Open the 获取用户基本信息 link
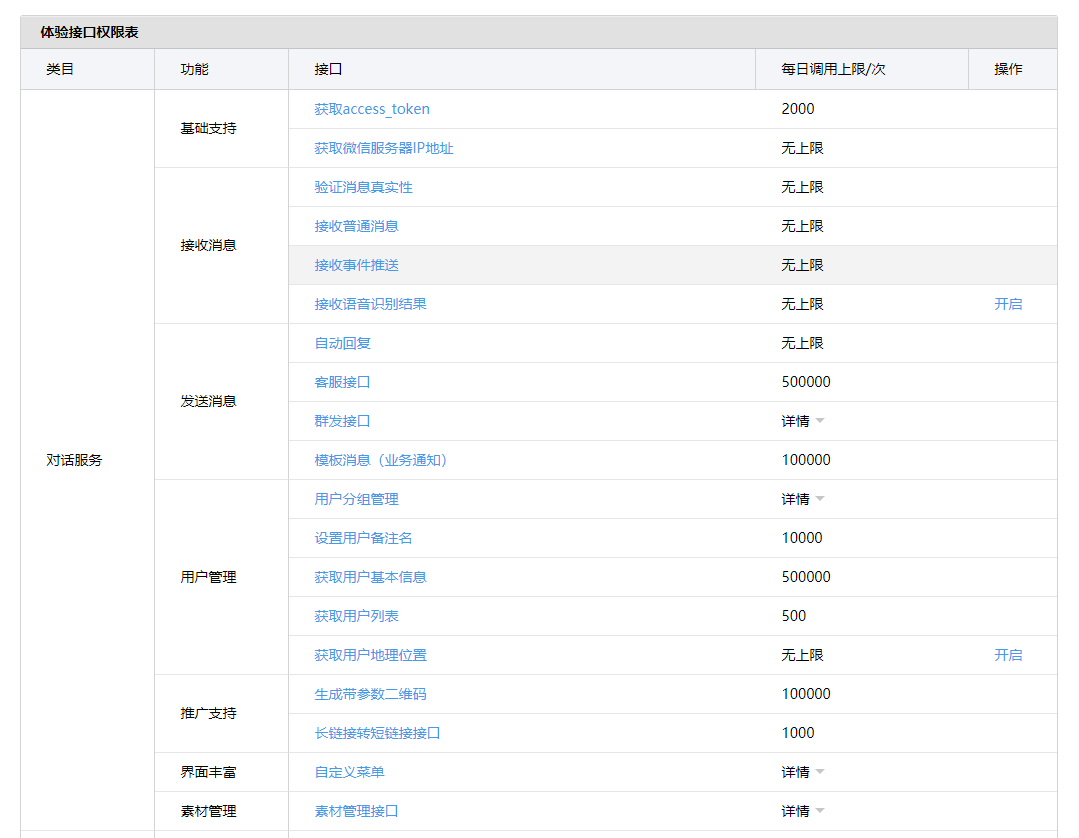 tap(372, 577)
